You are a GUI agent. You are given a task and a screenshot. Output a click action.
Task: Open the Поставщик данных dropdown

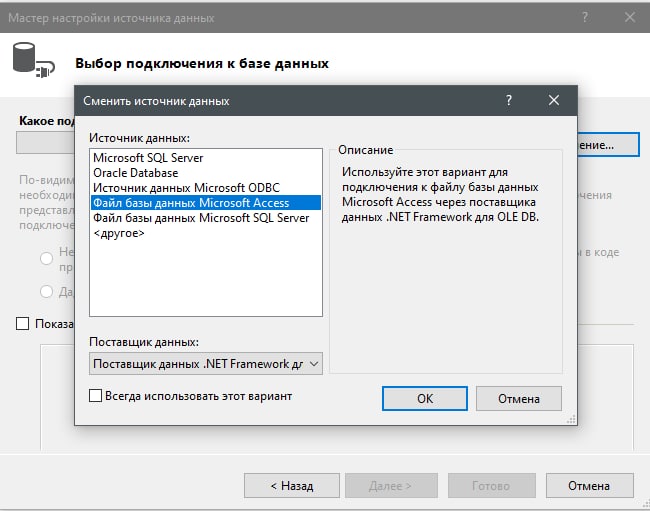pyautogui.click(x=206, y=364)
